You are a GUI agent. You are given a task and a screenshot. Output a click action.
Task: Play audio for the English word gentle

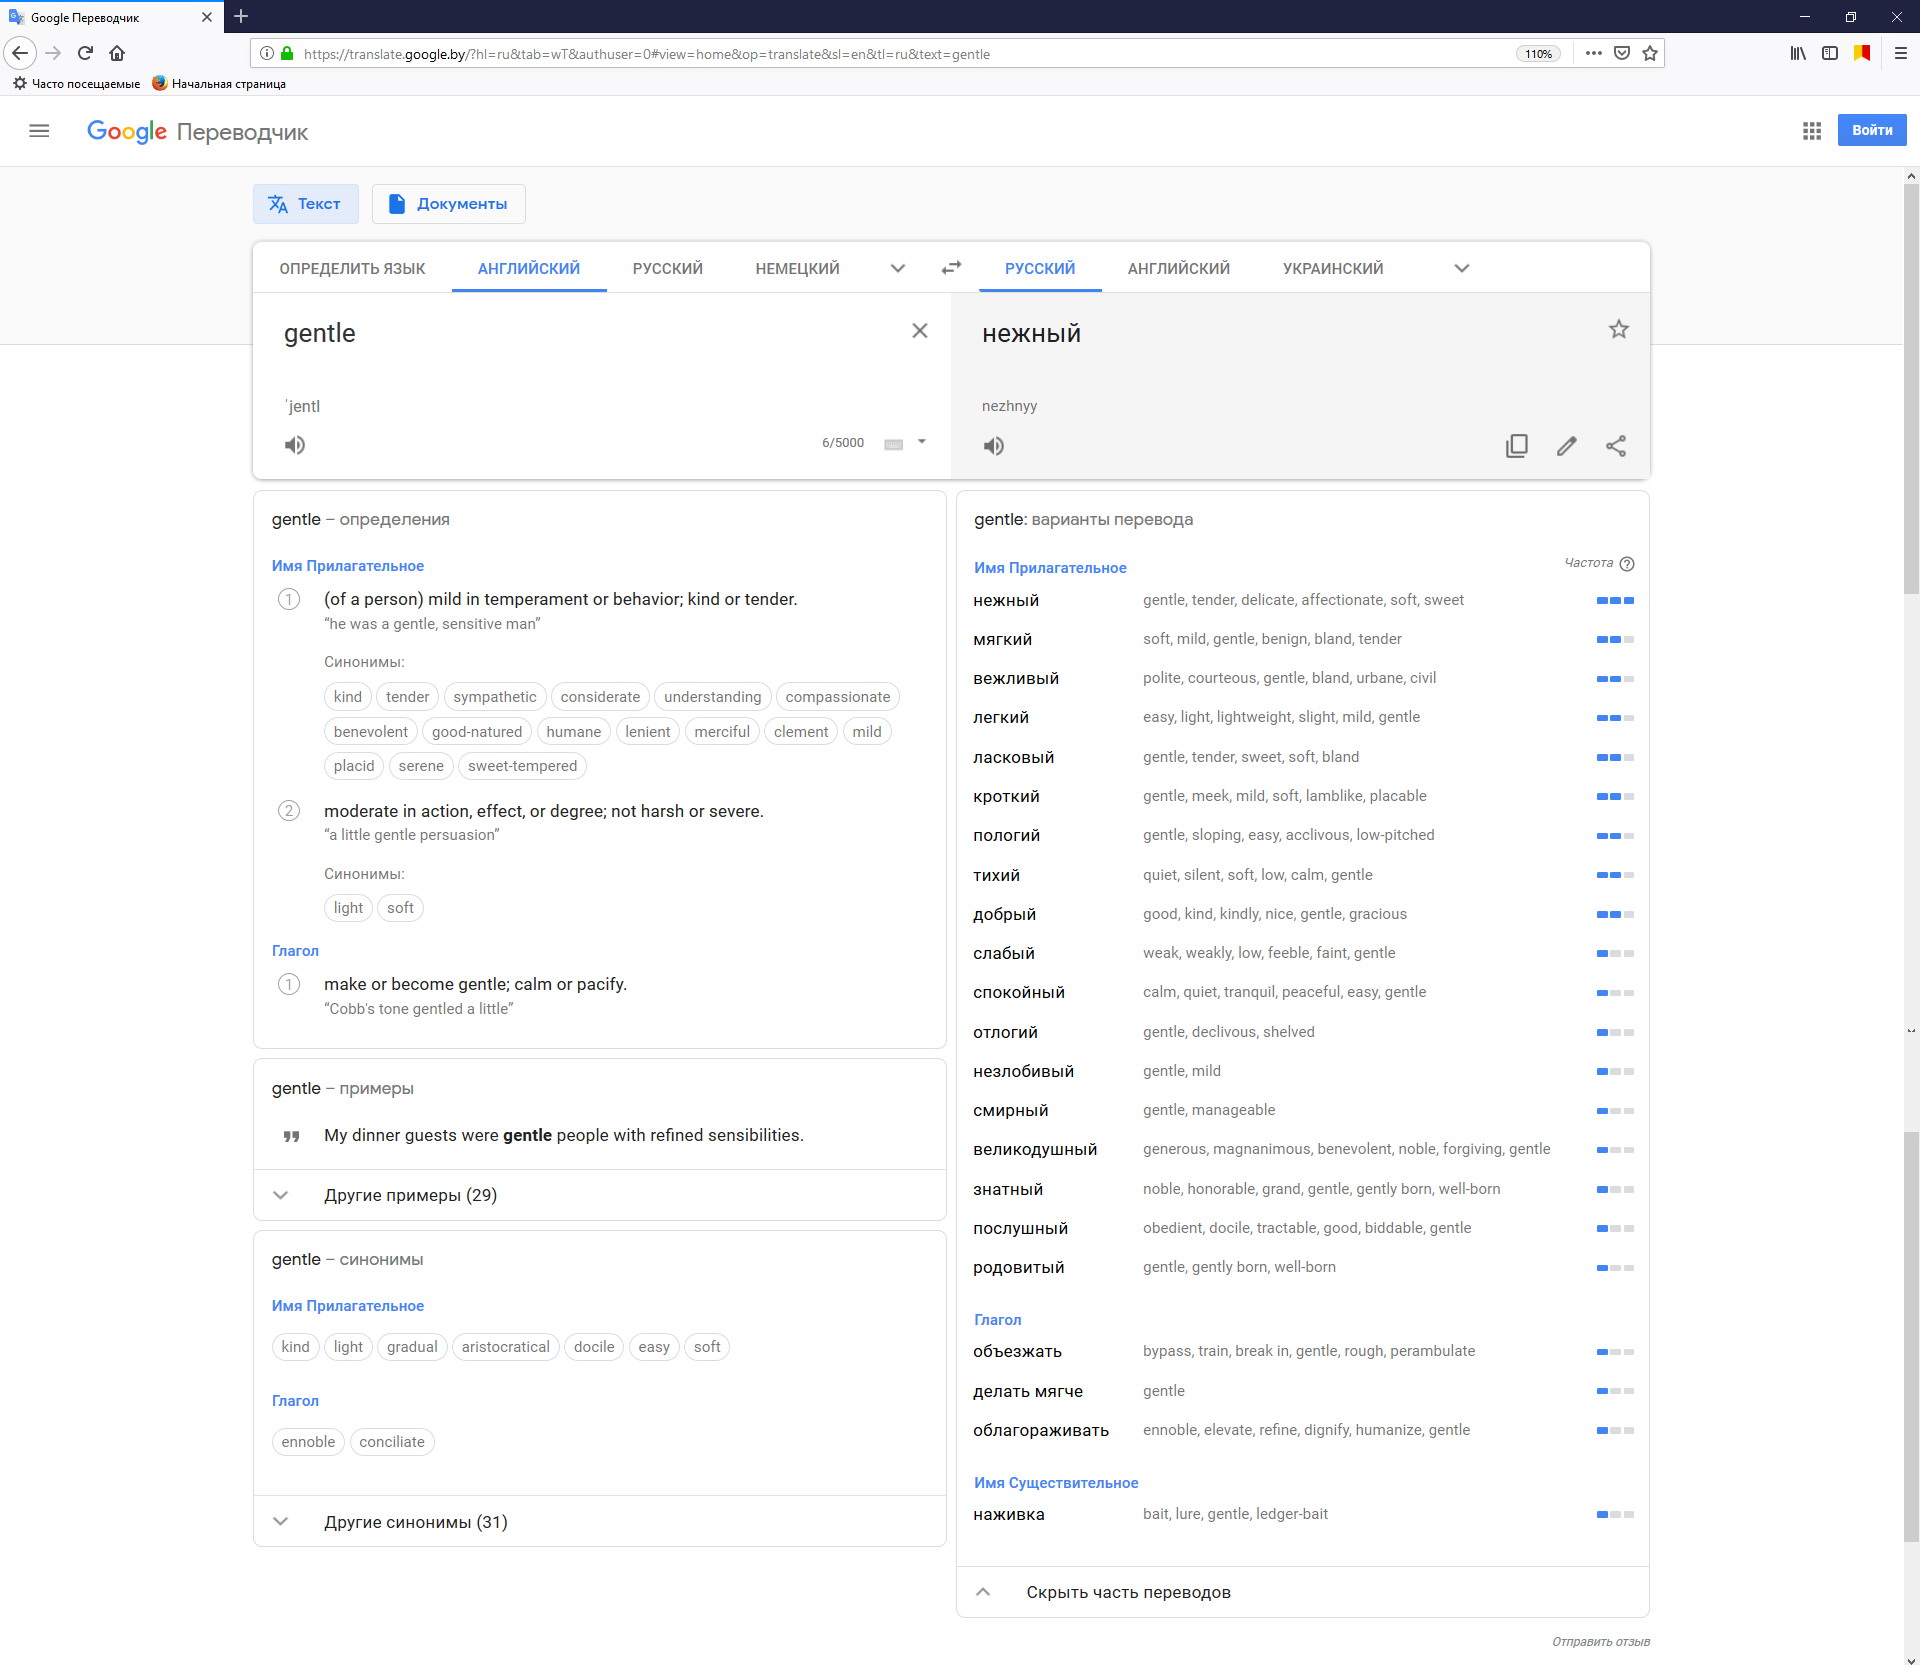click(x=295, y=445)
